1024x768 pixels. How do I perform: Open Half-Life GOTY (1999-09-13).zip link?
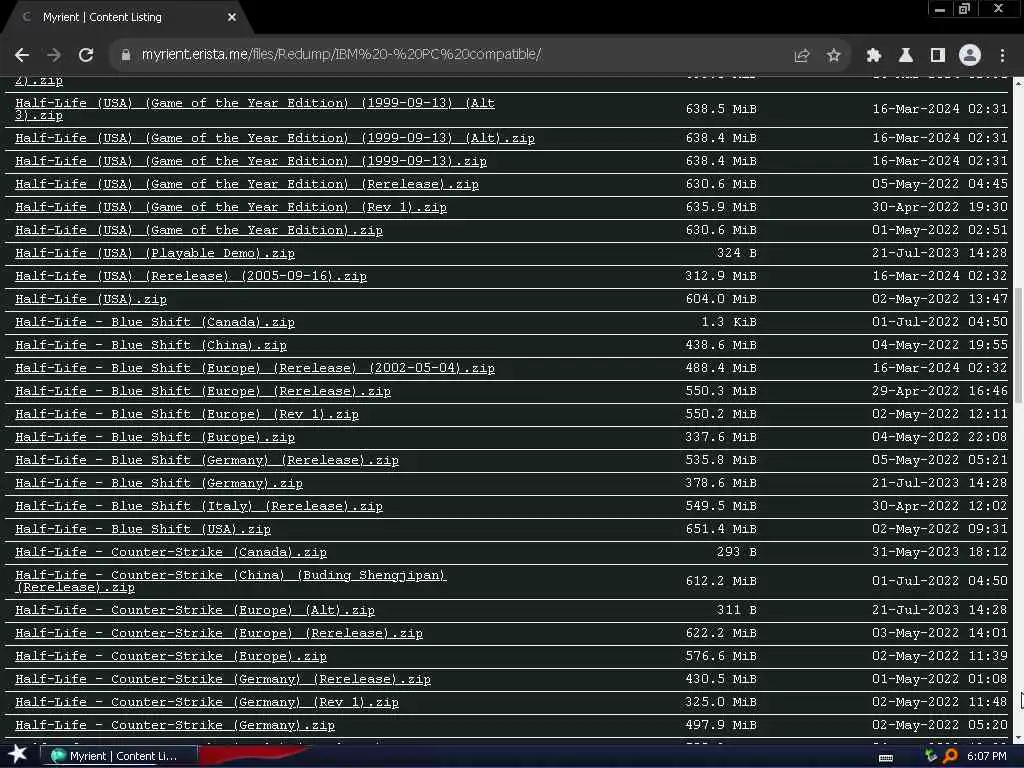(x=251, y=161)
